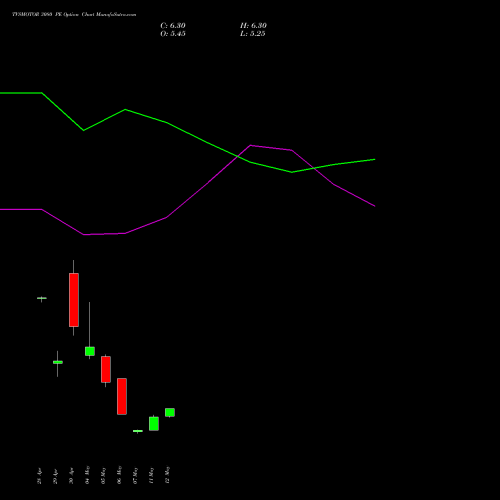Select the thin green candle for 07 May
This screenshot has height=500, width=500.
[x=138, y=431]
